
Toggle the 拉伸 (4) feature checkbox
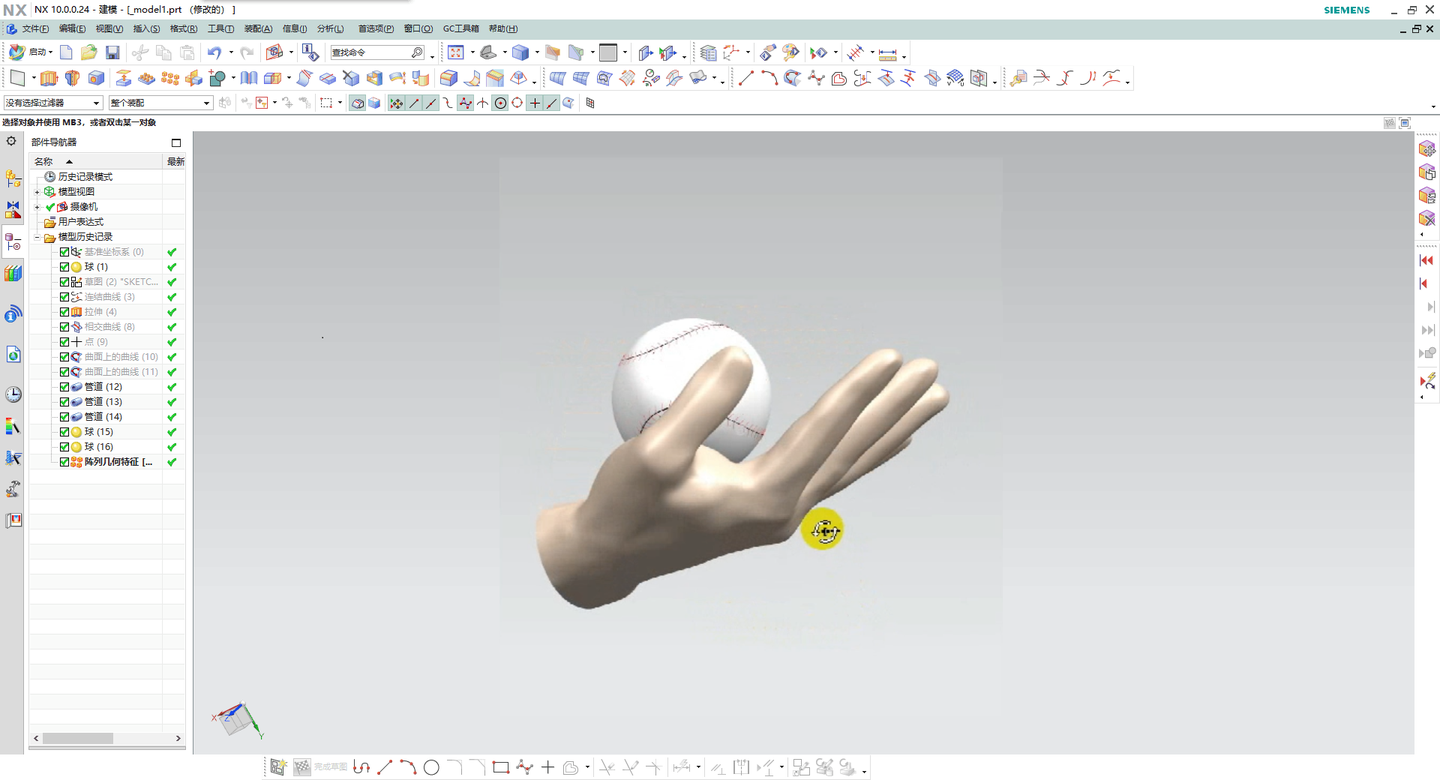[x=64, y=312]
